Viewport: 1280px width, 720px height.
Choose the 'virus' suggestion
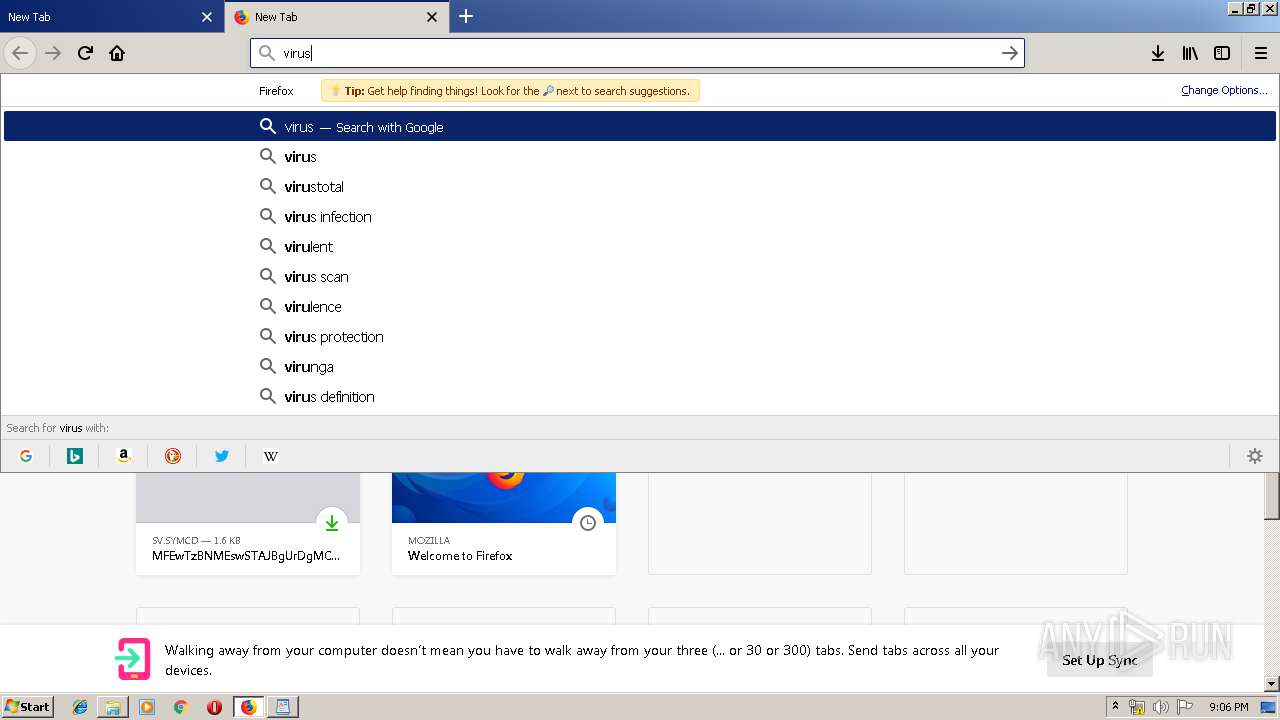pyautogui.click(x=640, y=156)
